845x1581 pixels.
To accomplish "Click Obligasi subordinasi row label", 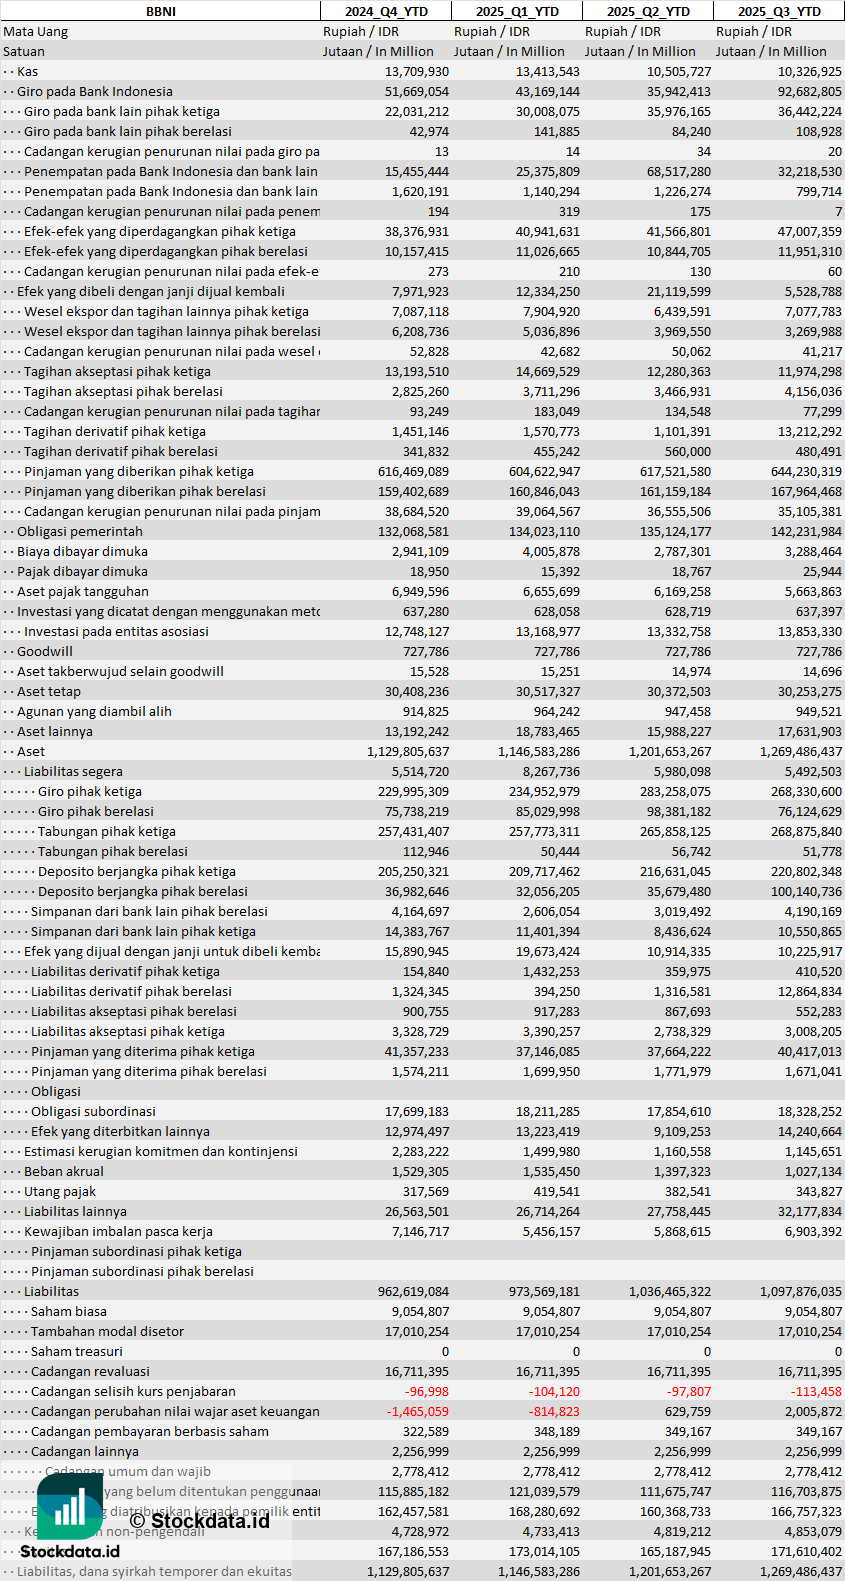I will [x=93, y=1111].
